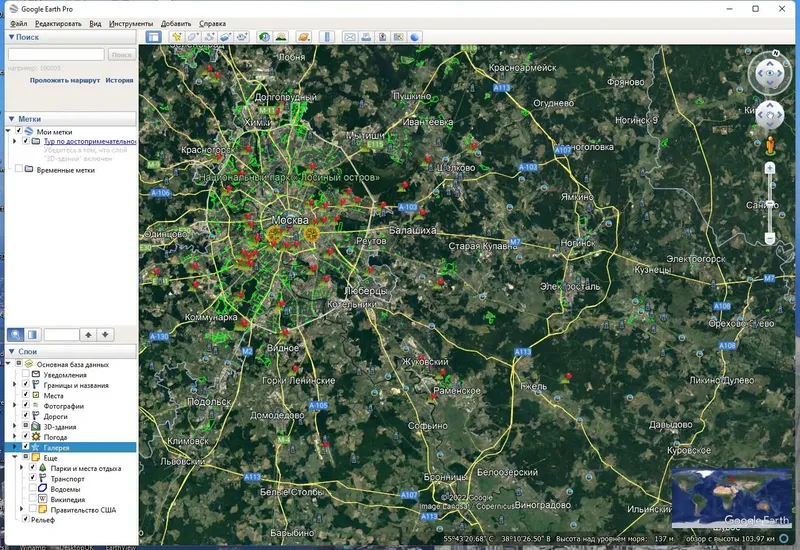
Task: Toggle the Рельеф layer checkbox
Action: [26, 519]
